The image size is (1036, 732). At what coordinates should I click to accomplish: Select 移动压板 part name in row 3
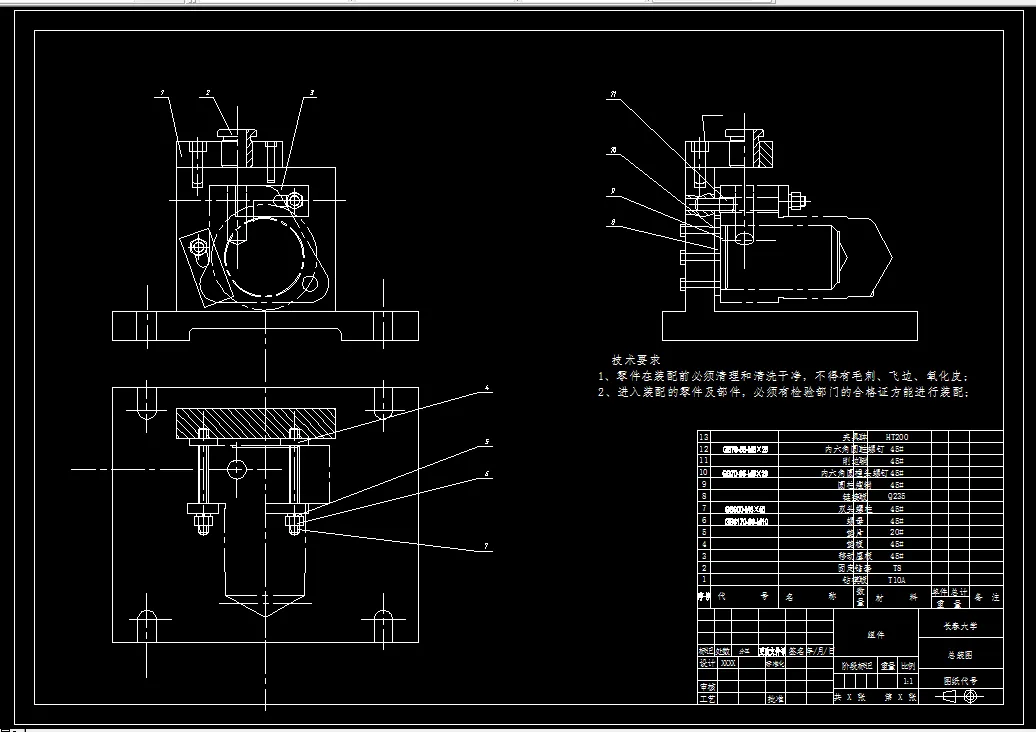pos(856,556)
